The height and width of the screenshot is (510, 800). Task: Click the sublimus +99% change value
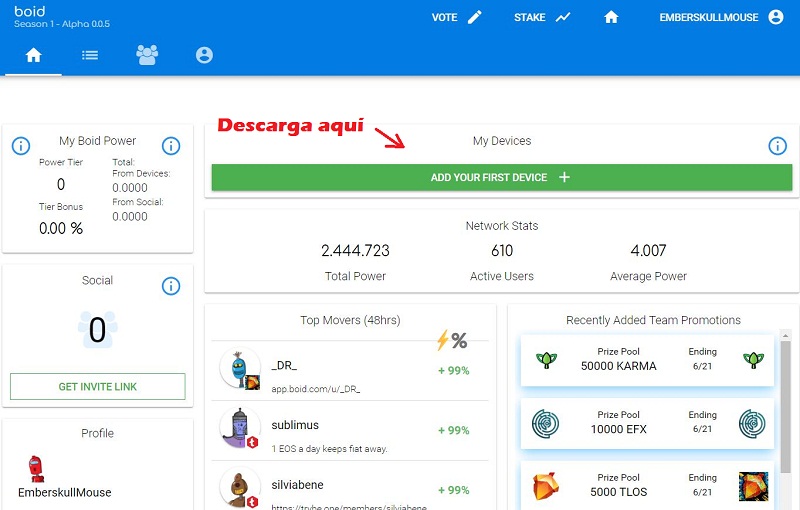coord(454,430)
